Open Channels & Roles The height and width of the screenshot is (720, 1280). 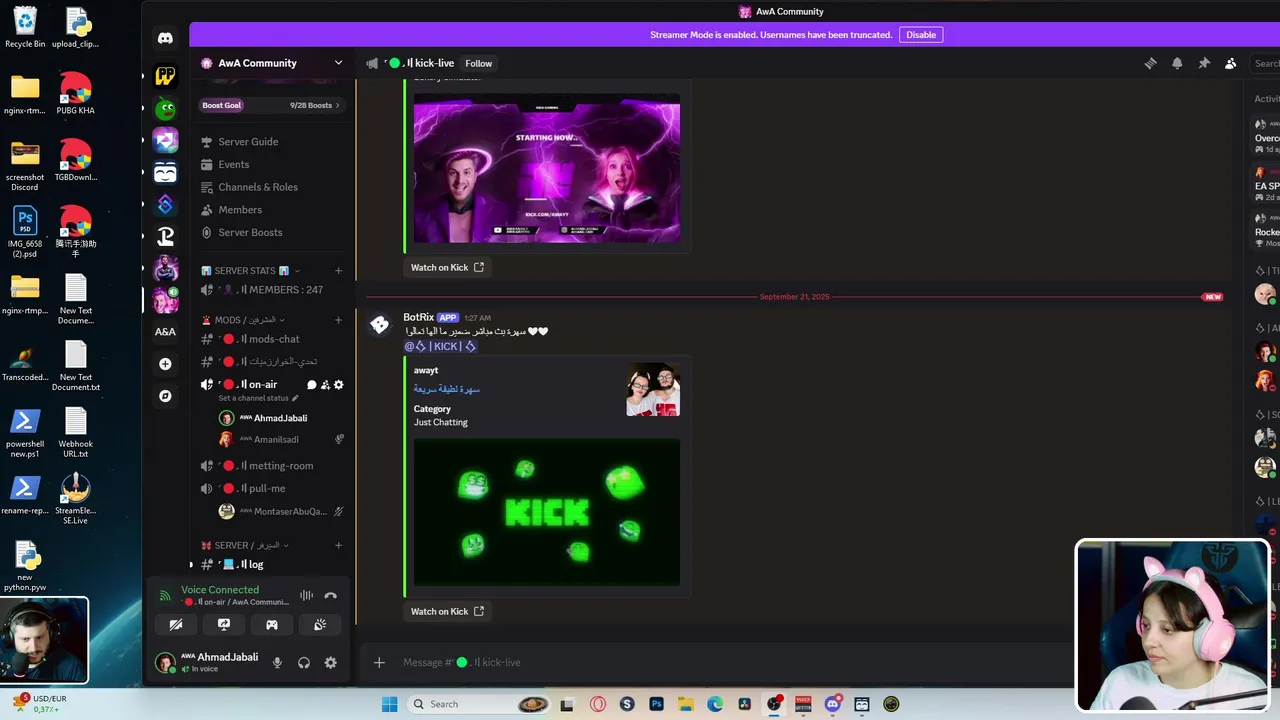271,187
